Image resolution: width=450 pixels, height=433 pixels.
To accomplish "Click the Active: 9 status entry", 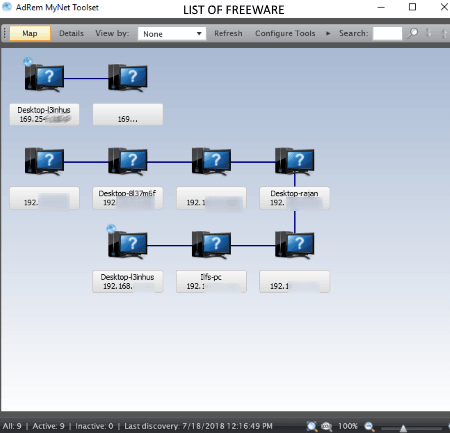I will (x=48, y=426).
